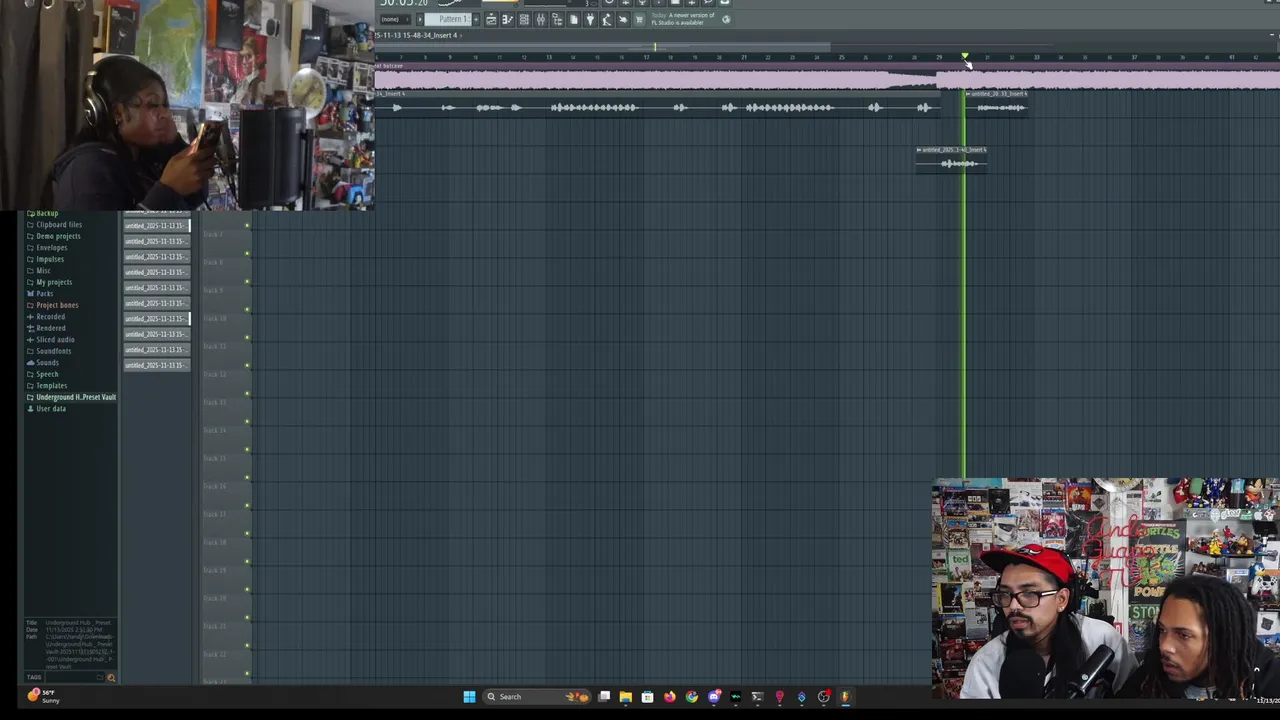Open Firefox from the taskbar

[670, 697]
